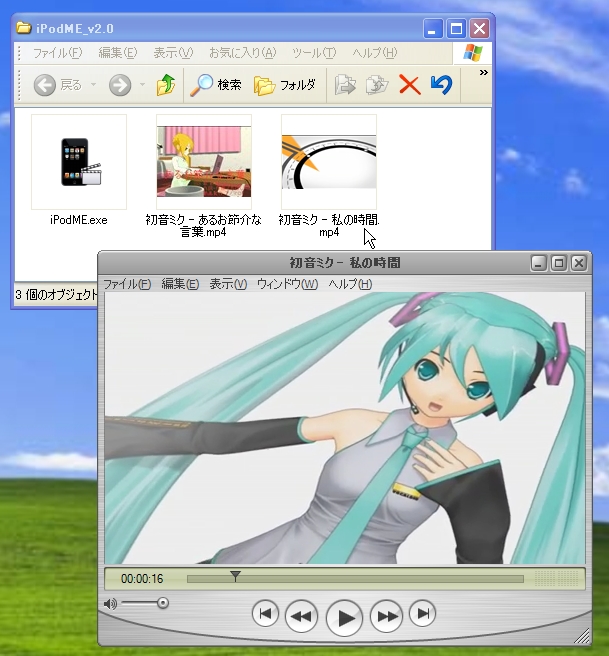
Task: Open the Search (検索) toolbar button
Action: click(x=215, y=85)
